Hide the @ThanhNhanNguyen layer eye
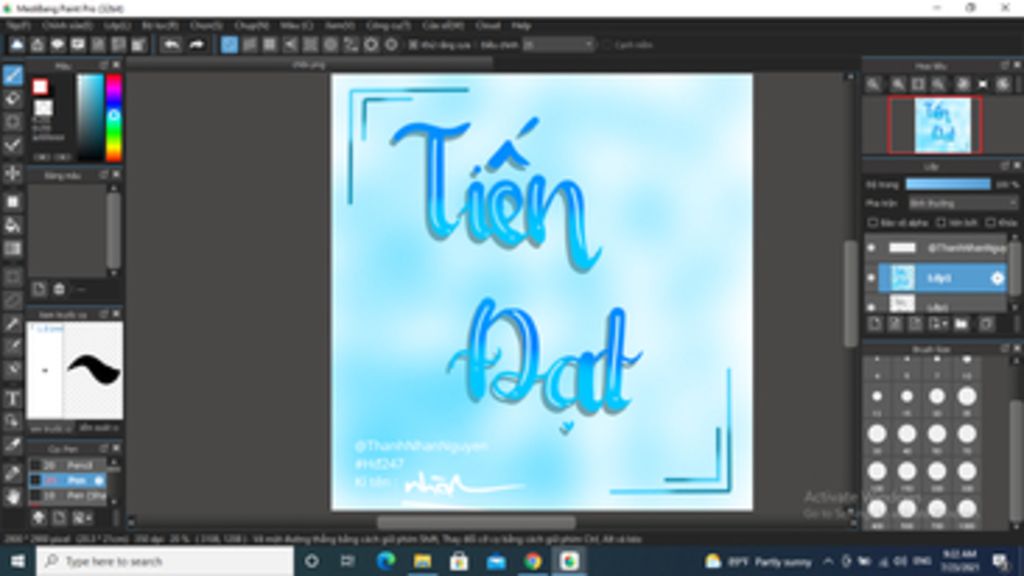1024x576 pixels. 871,248
